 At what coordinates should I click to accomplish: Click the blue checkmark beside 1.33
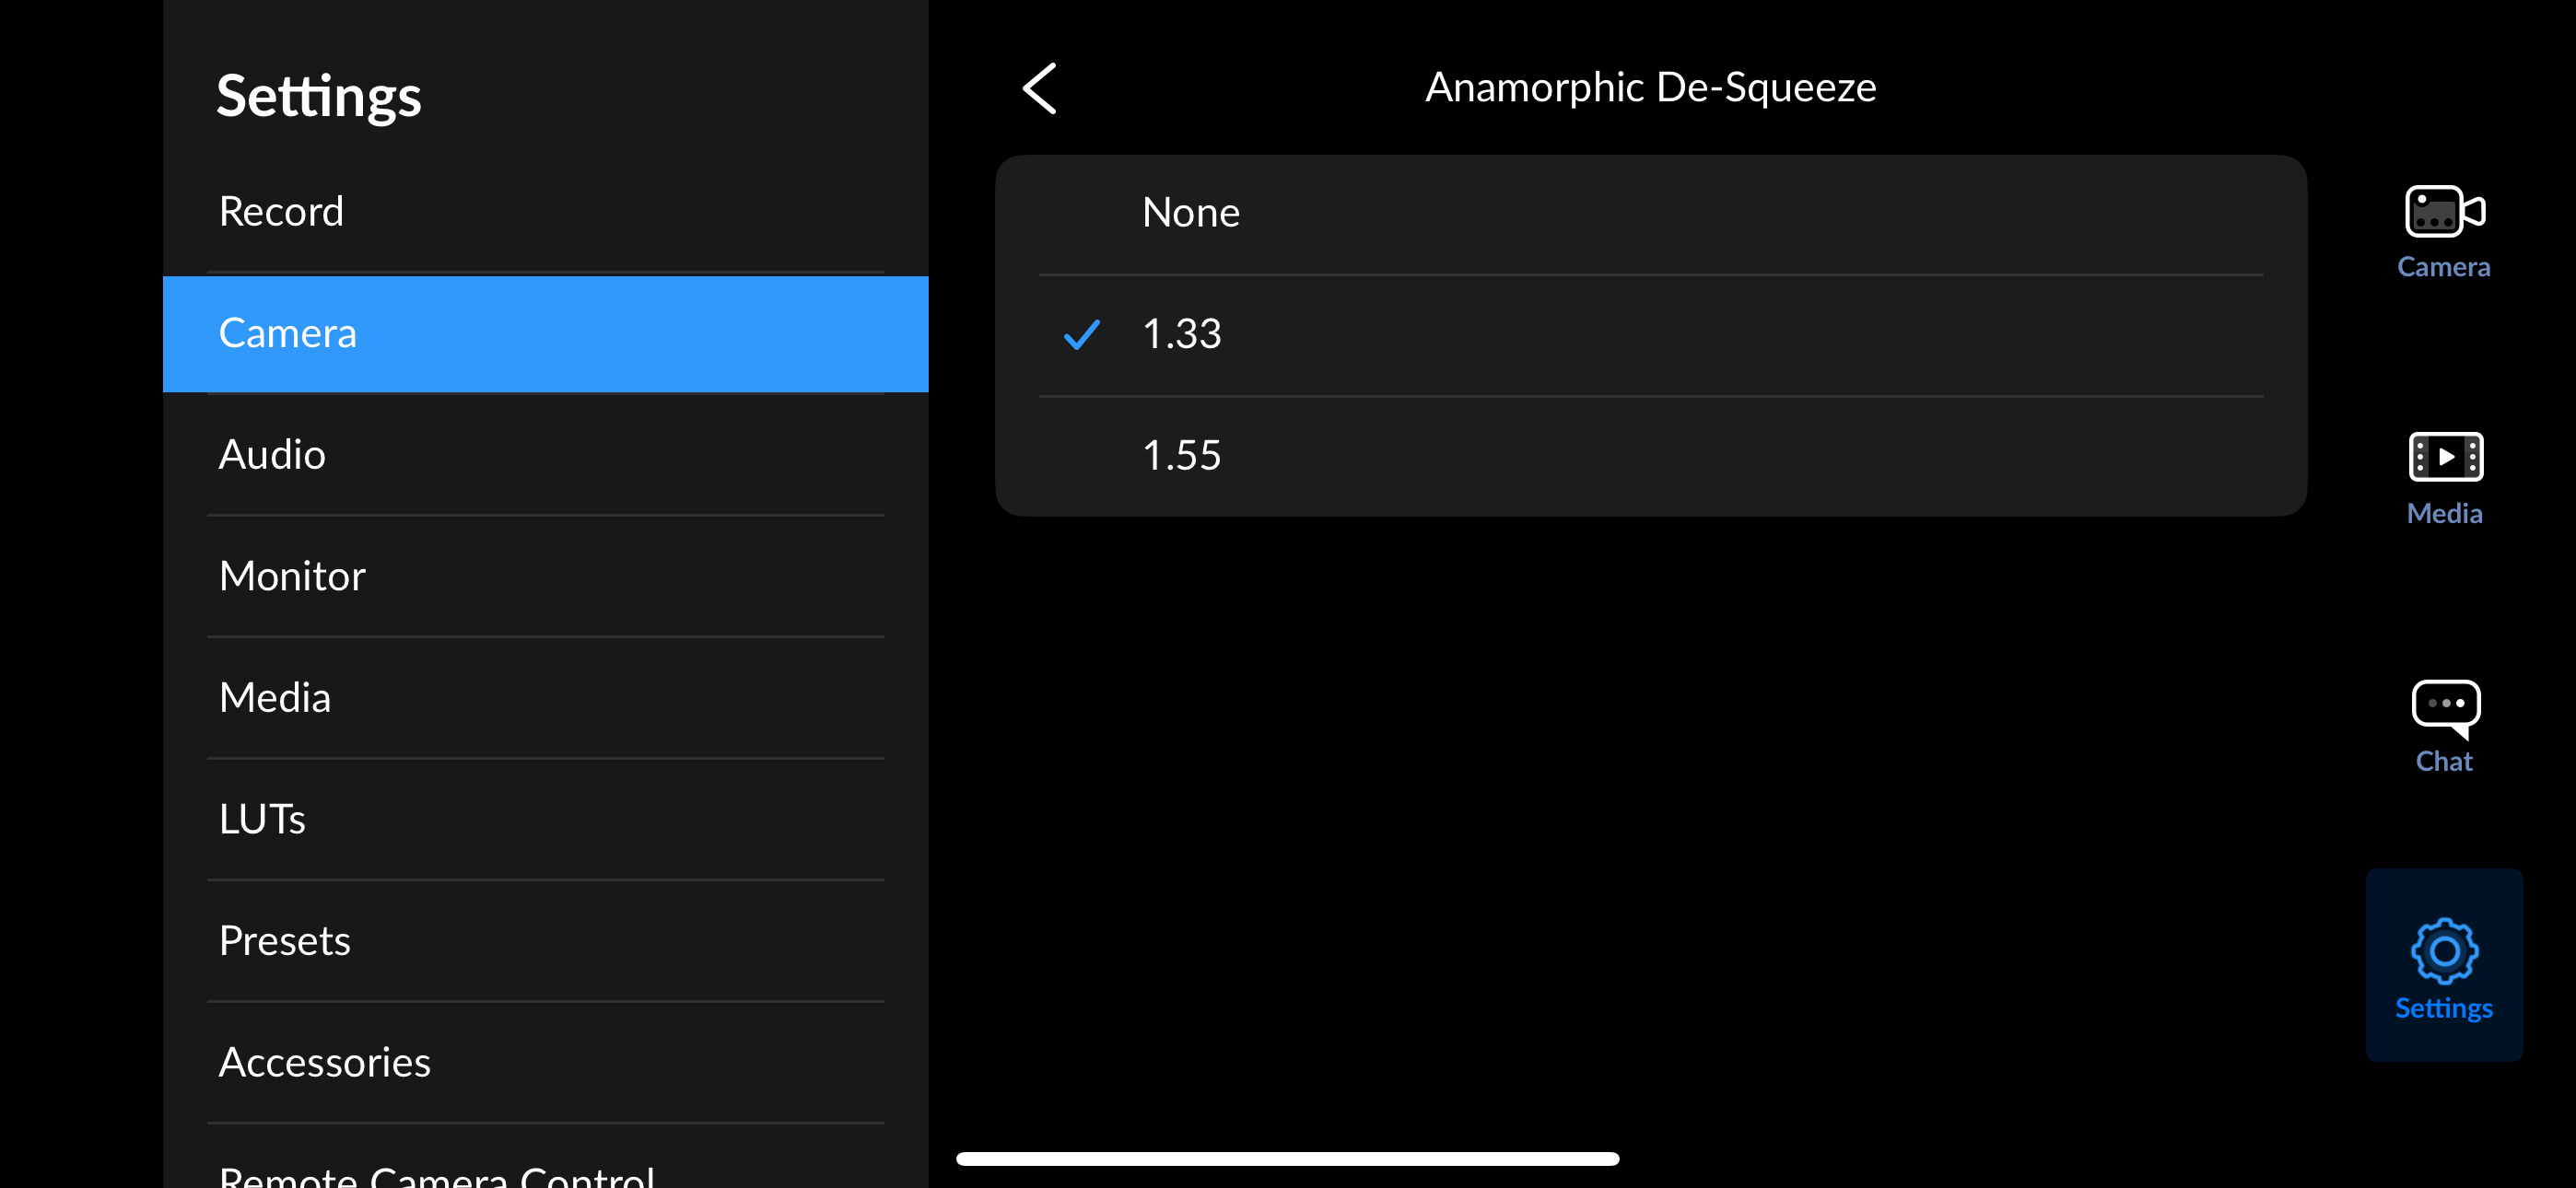tap(1081, 334)
